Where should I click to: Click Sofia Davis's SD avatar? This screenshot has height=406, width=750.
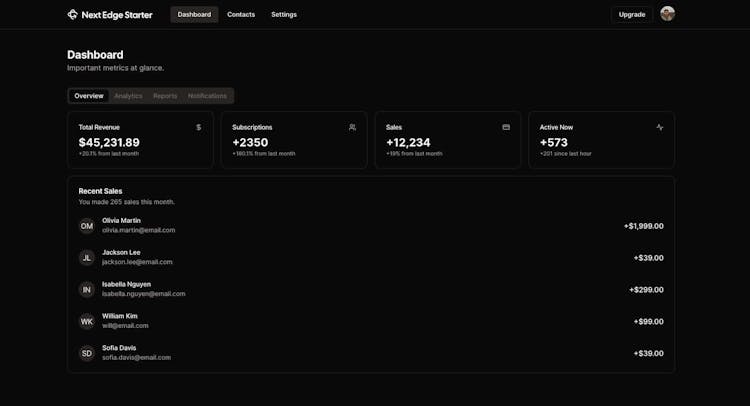tap(87, 353)
